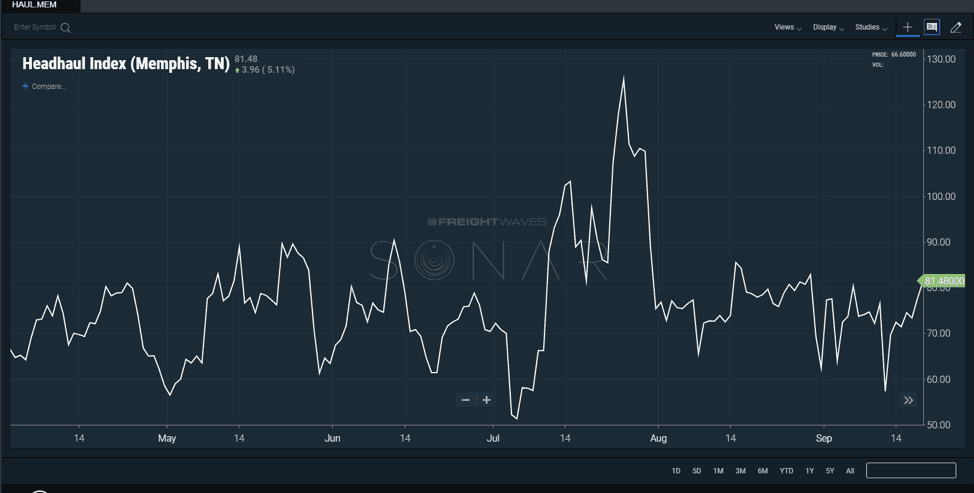Screen dimensions: 974x493
Task: Choose the 5Y range option
Action: pos(830,471)
